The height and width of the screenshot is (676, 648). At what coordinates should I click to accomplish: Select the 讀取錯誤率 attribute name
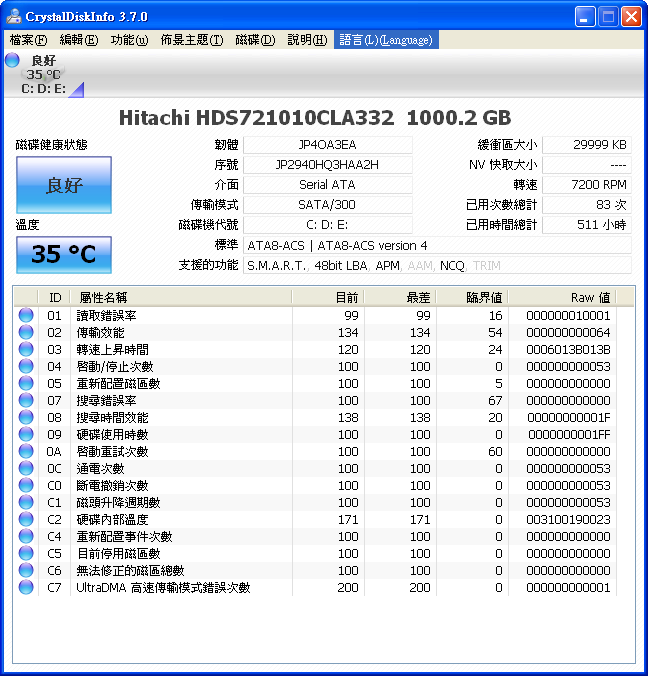106,316
